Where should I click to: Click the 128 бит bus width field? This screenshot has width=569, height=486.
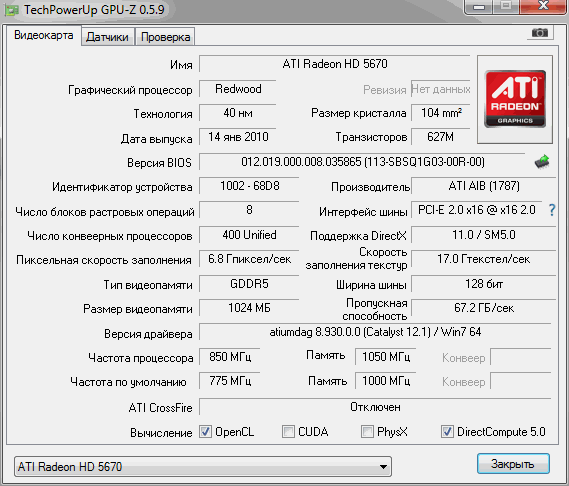(x=484, y=284)
